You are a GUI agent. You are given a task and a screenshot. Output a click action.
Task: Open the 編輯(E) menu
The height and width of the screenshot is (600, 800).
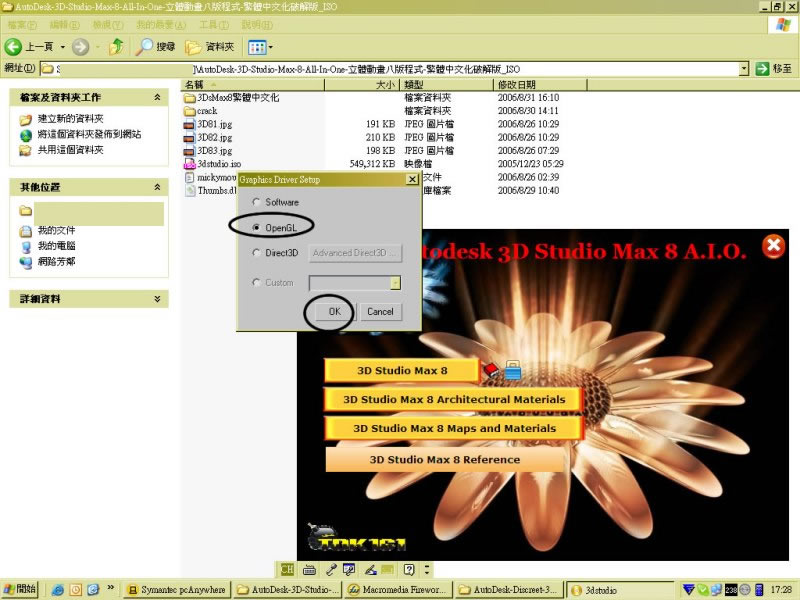65,25
